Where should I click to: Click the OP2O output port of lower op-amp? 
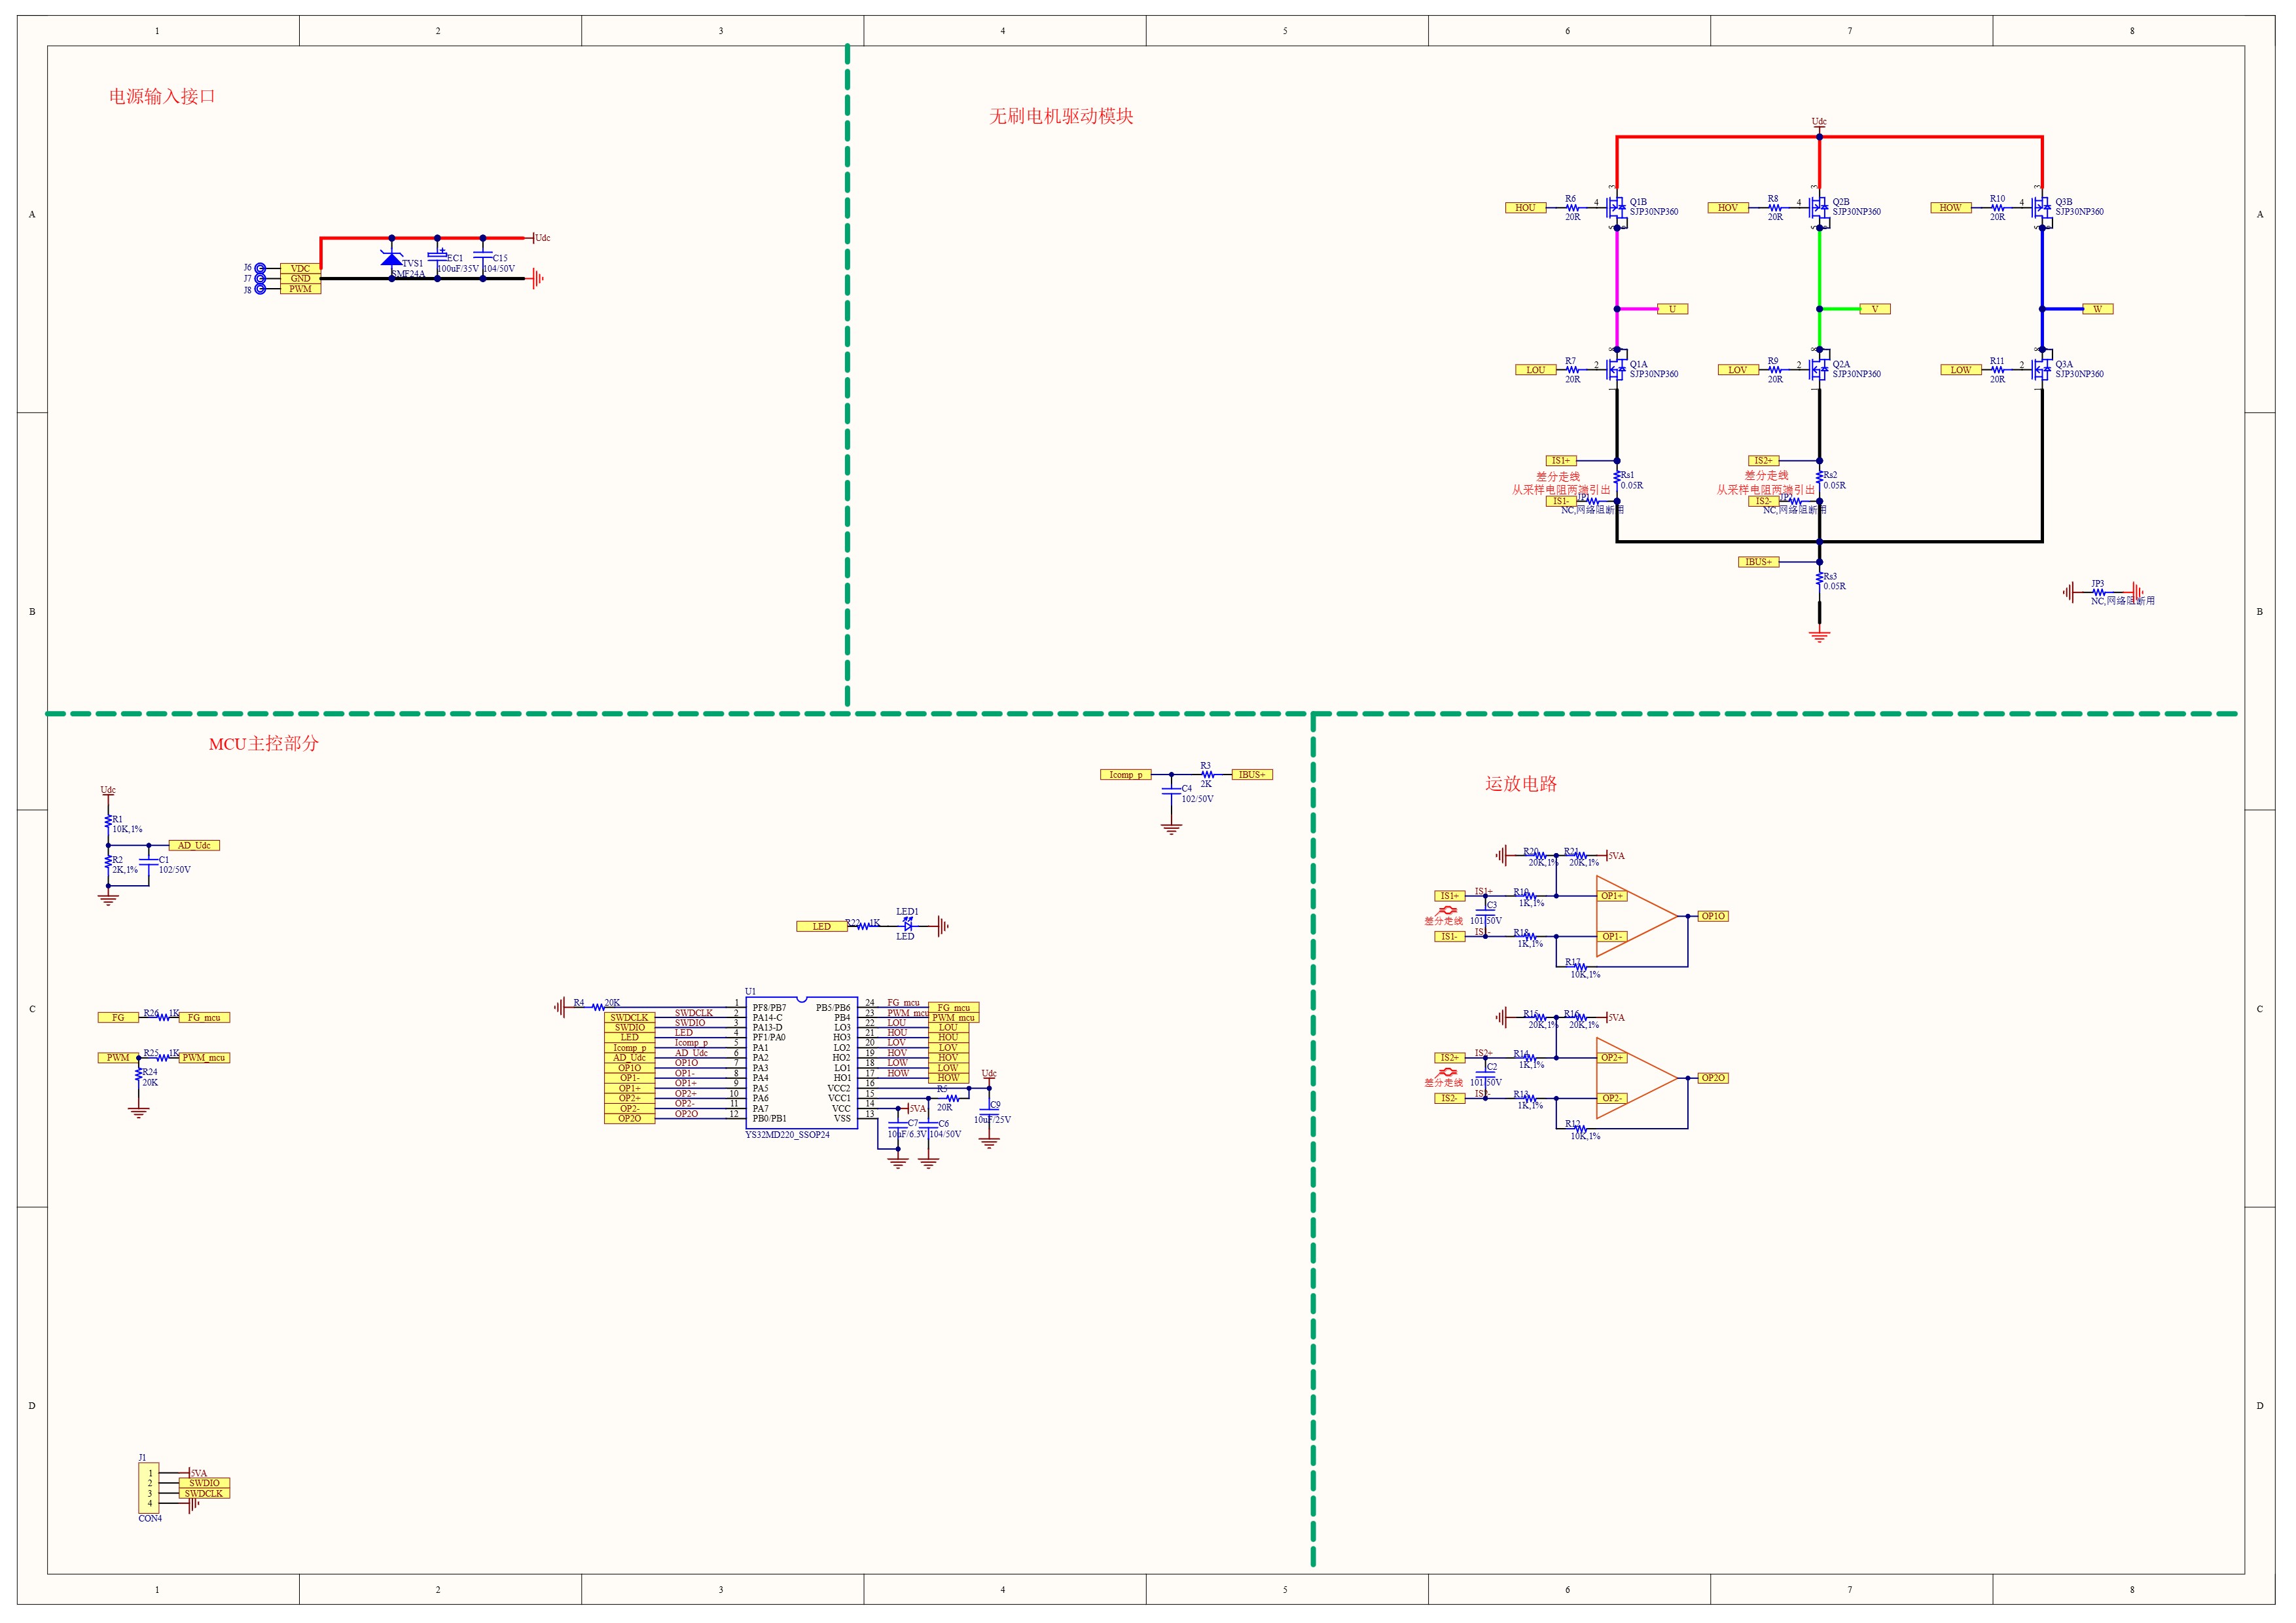(1713, 1078)
